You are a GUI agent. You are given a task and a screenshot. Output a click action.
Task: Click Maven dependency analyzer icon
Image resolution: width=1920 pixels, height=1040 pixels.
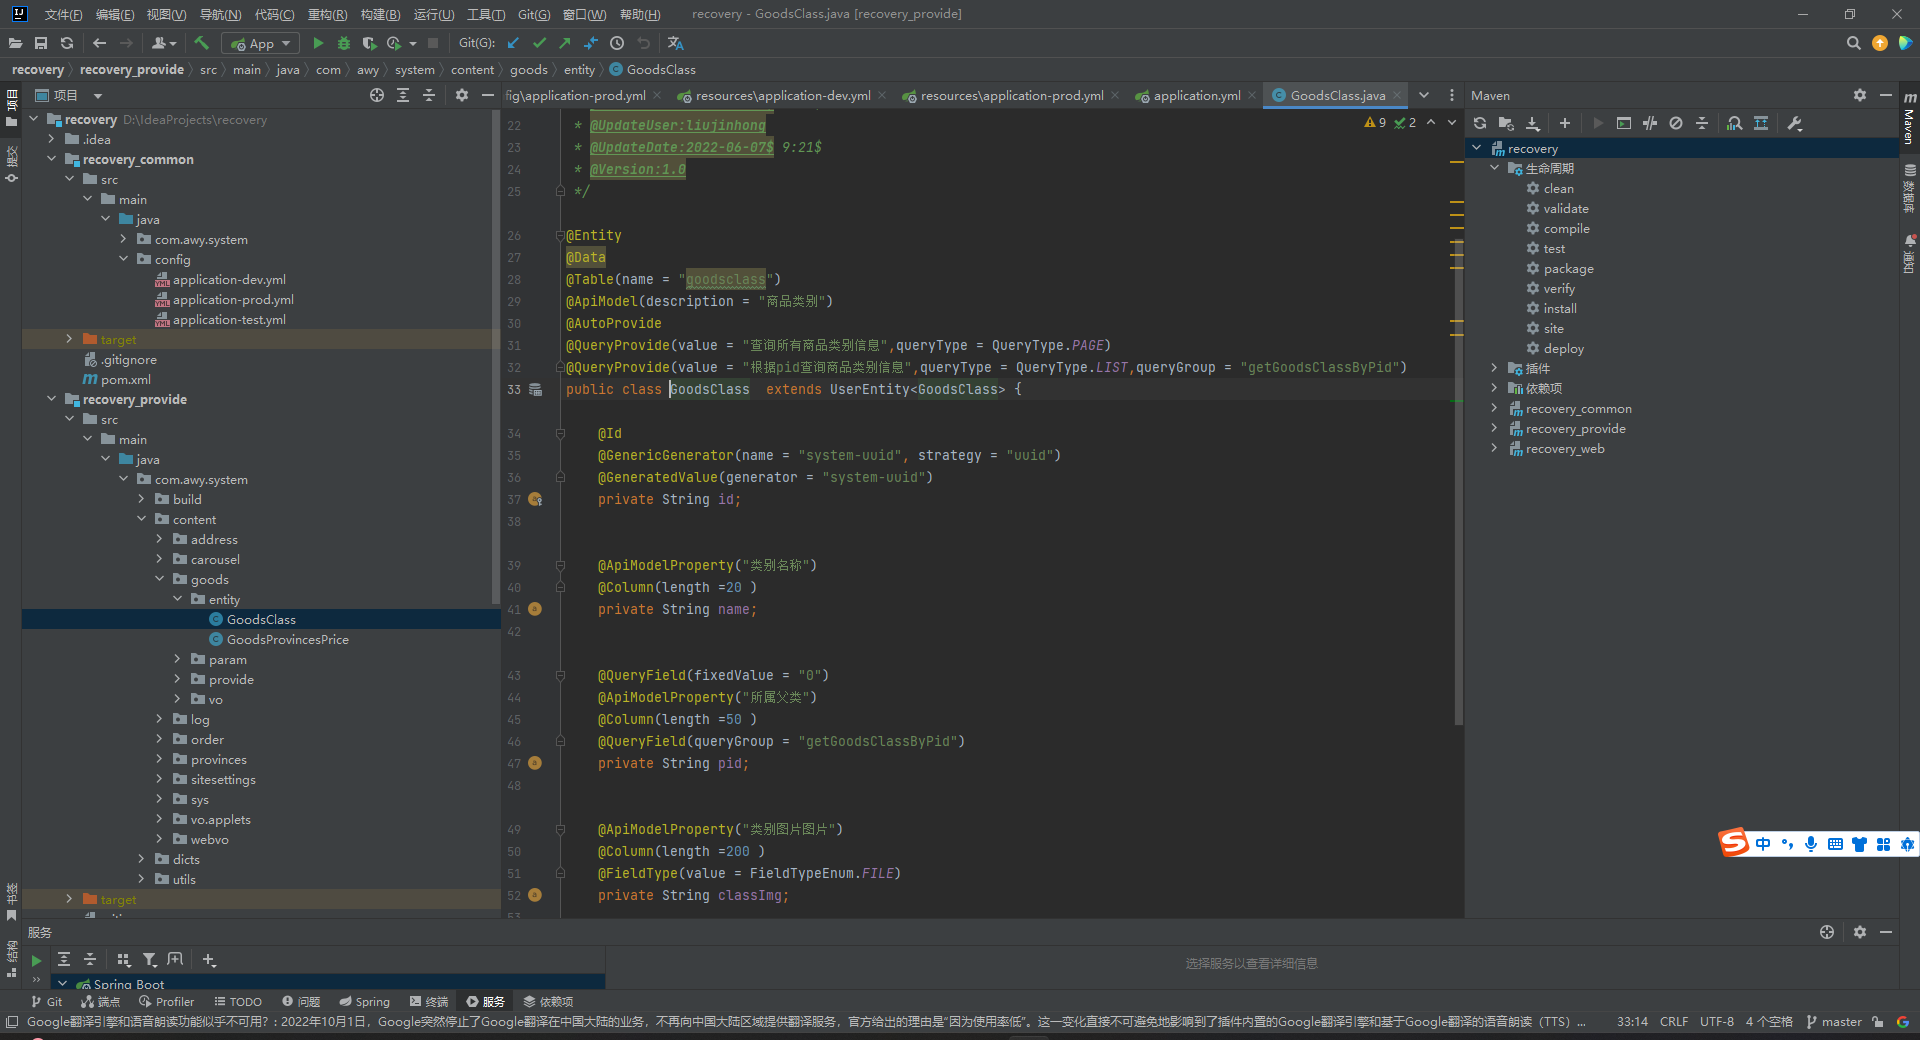[1735, 123]
